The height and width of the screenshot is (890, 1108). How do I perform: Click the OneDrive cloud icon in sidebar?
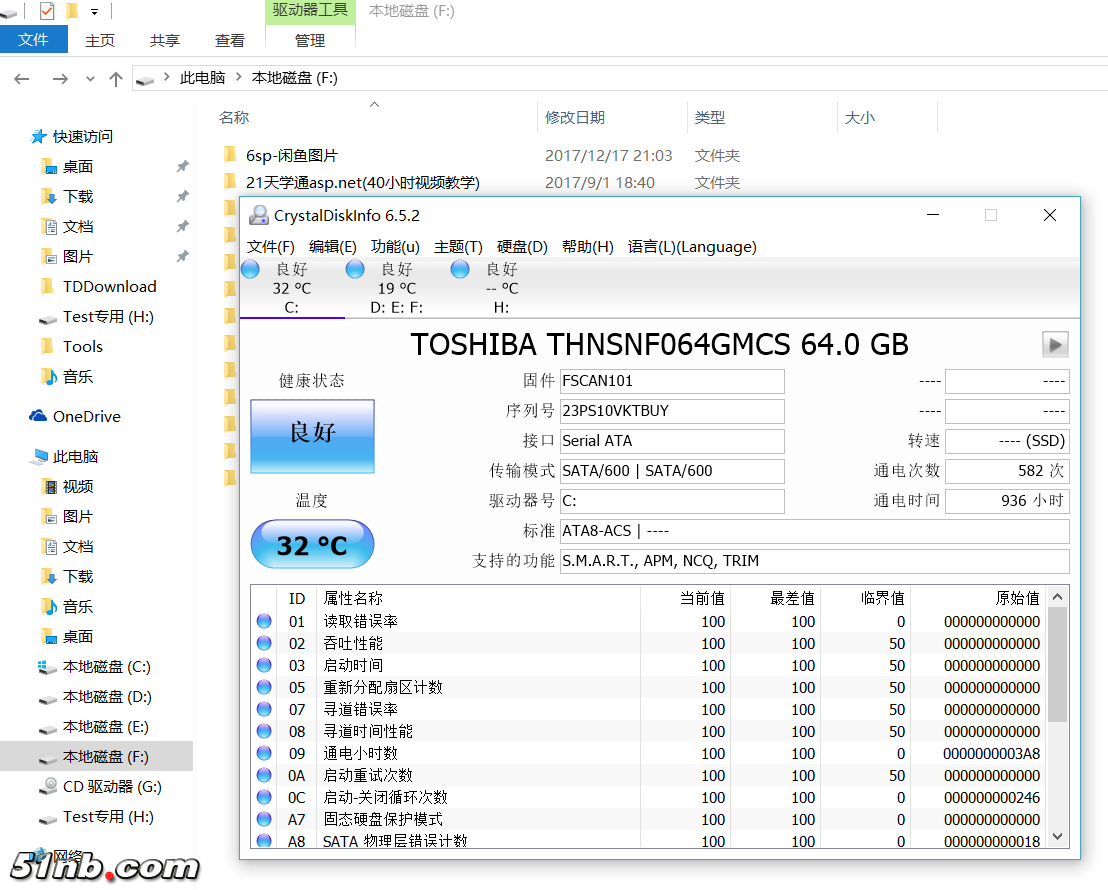38,416
